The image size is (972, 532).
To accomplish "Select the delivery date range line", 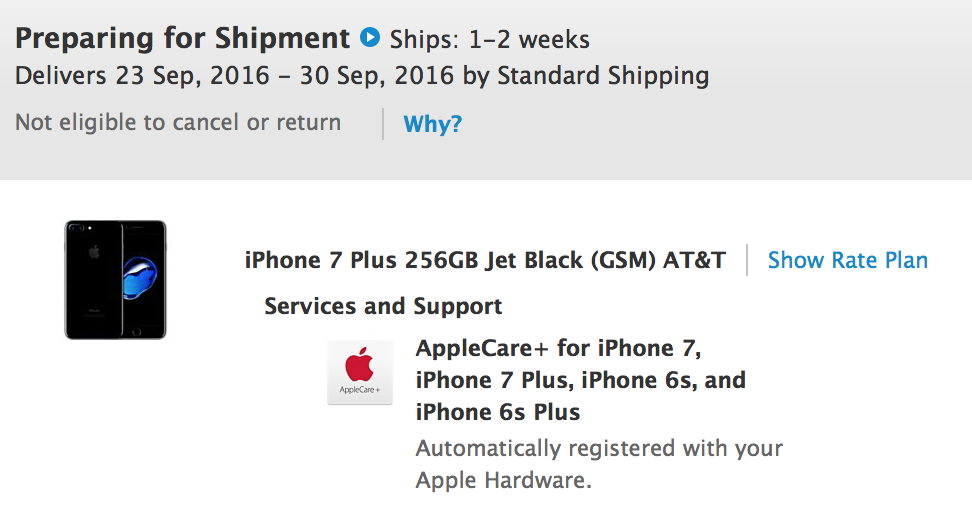I will pos(362,76).
